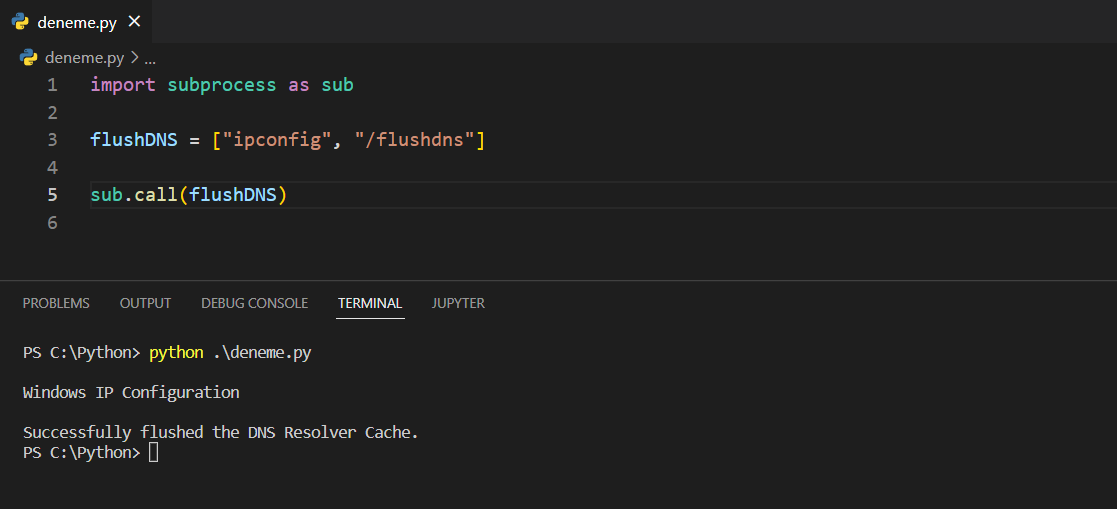The height and width of the screenshot is (509, 1117).
Task: Click the Python file icon in the deneme.py tab
Action: coord(20,21)
